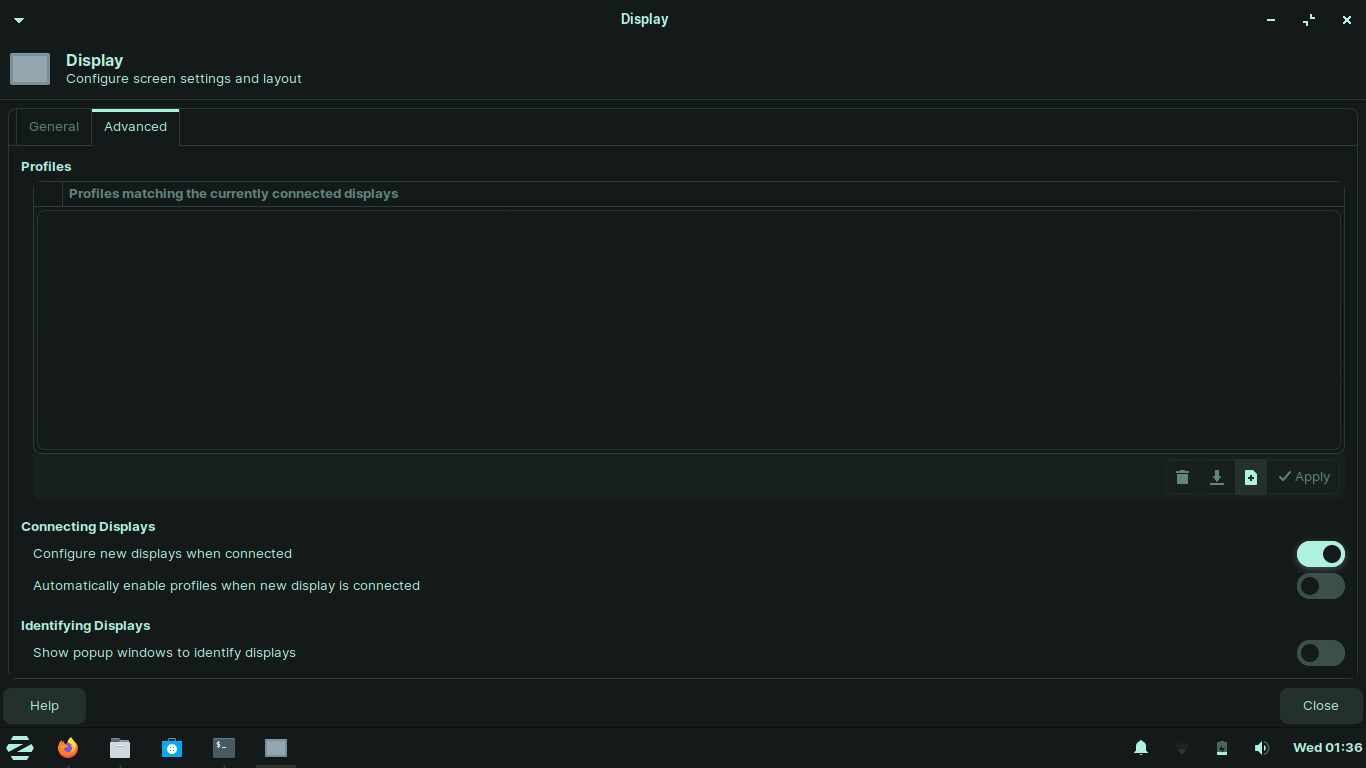Click the delete profile trash icon
Image resolution: width=1366 pixels, height=768 pixels.
pyautogui.click(x=1182, y=477)
